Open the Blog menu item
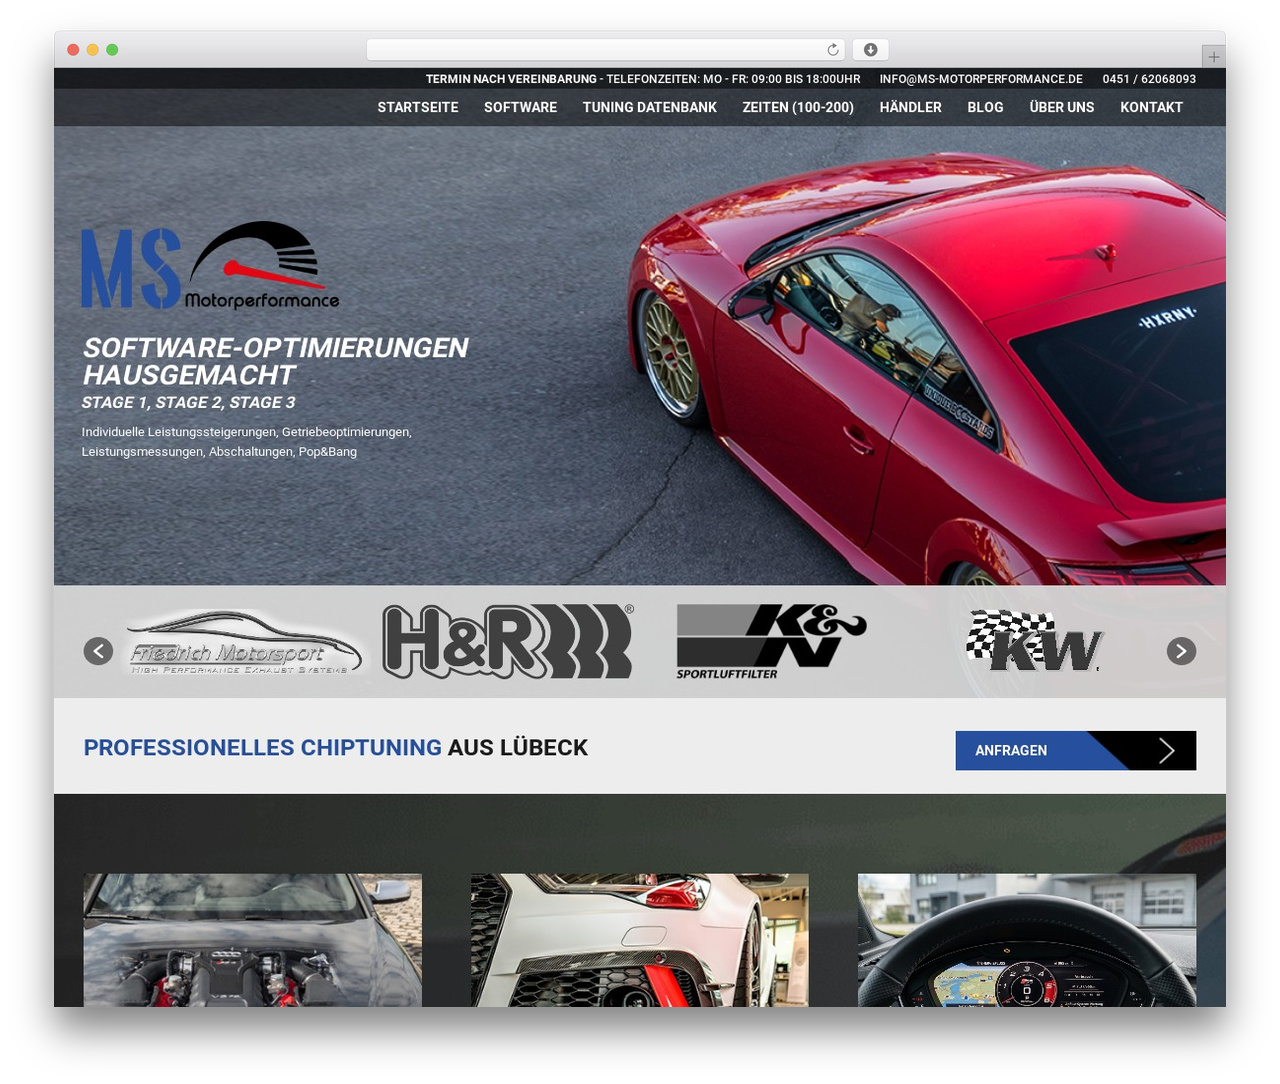Viewport: 1280px width, 1084px height. 985,107
